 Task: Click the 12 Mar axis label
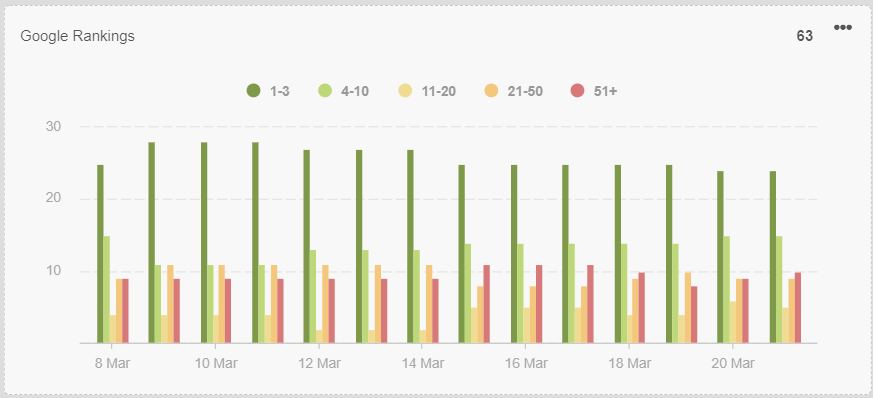point(320,363)
